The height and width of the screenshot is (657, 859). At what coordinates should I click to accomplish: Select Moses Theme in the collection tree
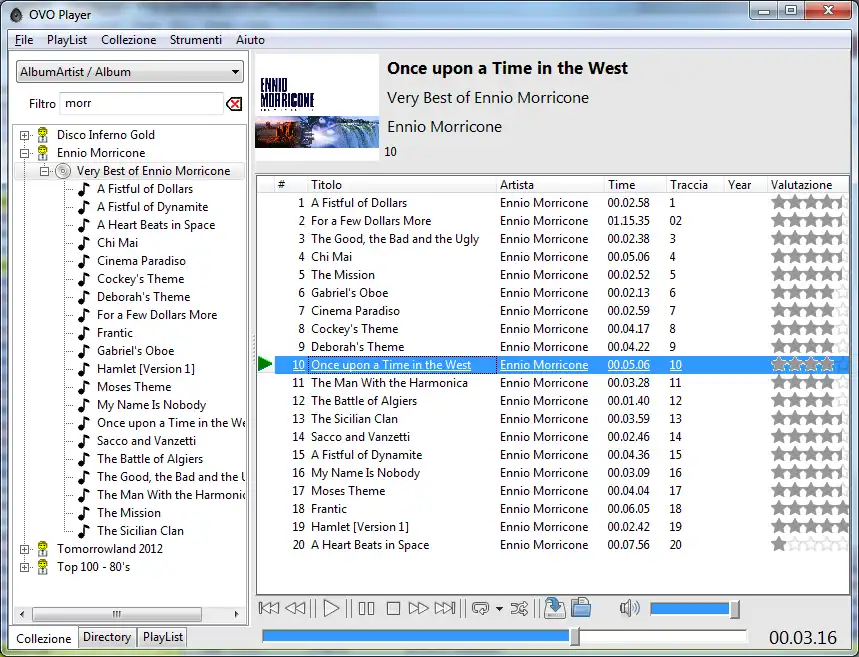click(x=134, y=387)
